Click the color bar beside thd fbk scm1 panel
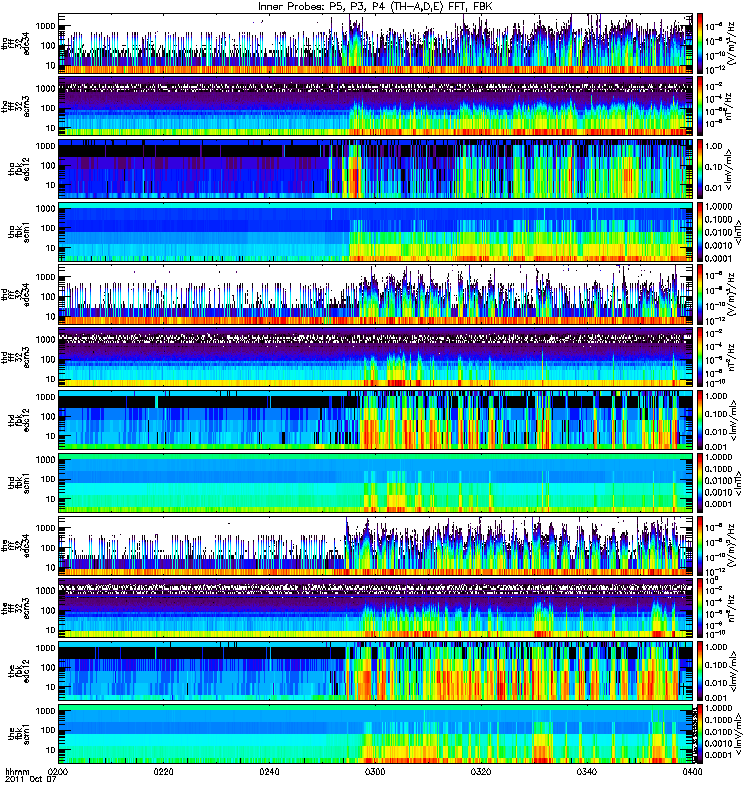The width and height of the screenshot is (750, 800). 700,483
